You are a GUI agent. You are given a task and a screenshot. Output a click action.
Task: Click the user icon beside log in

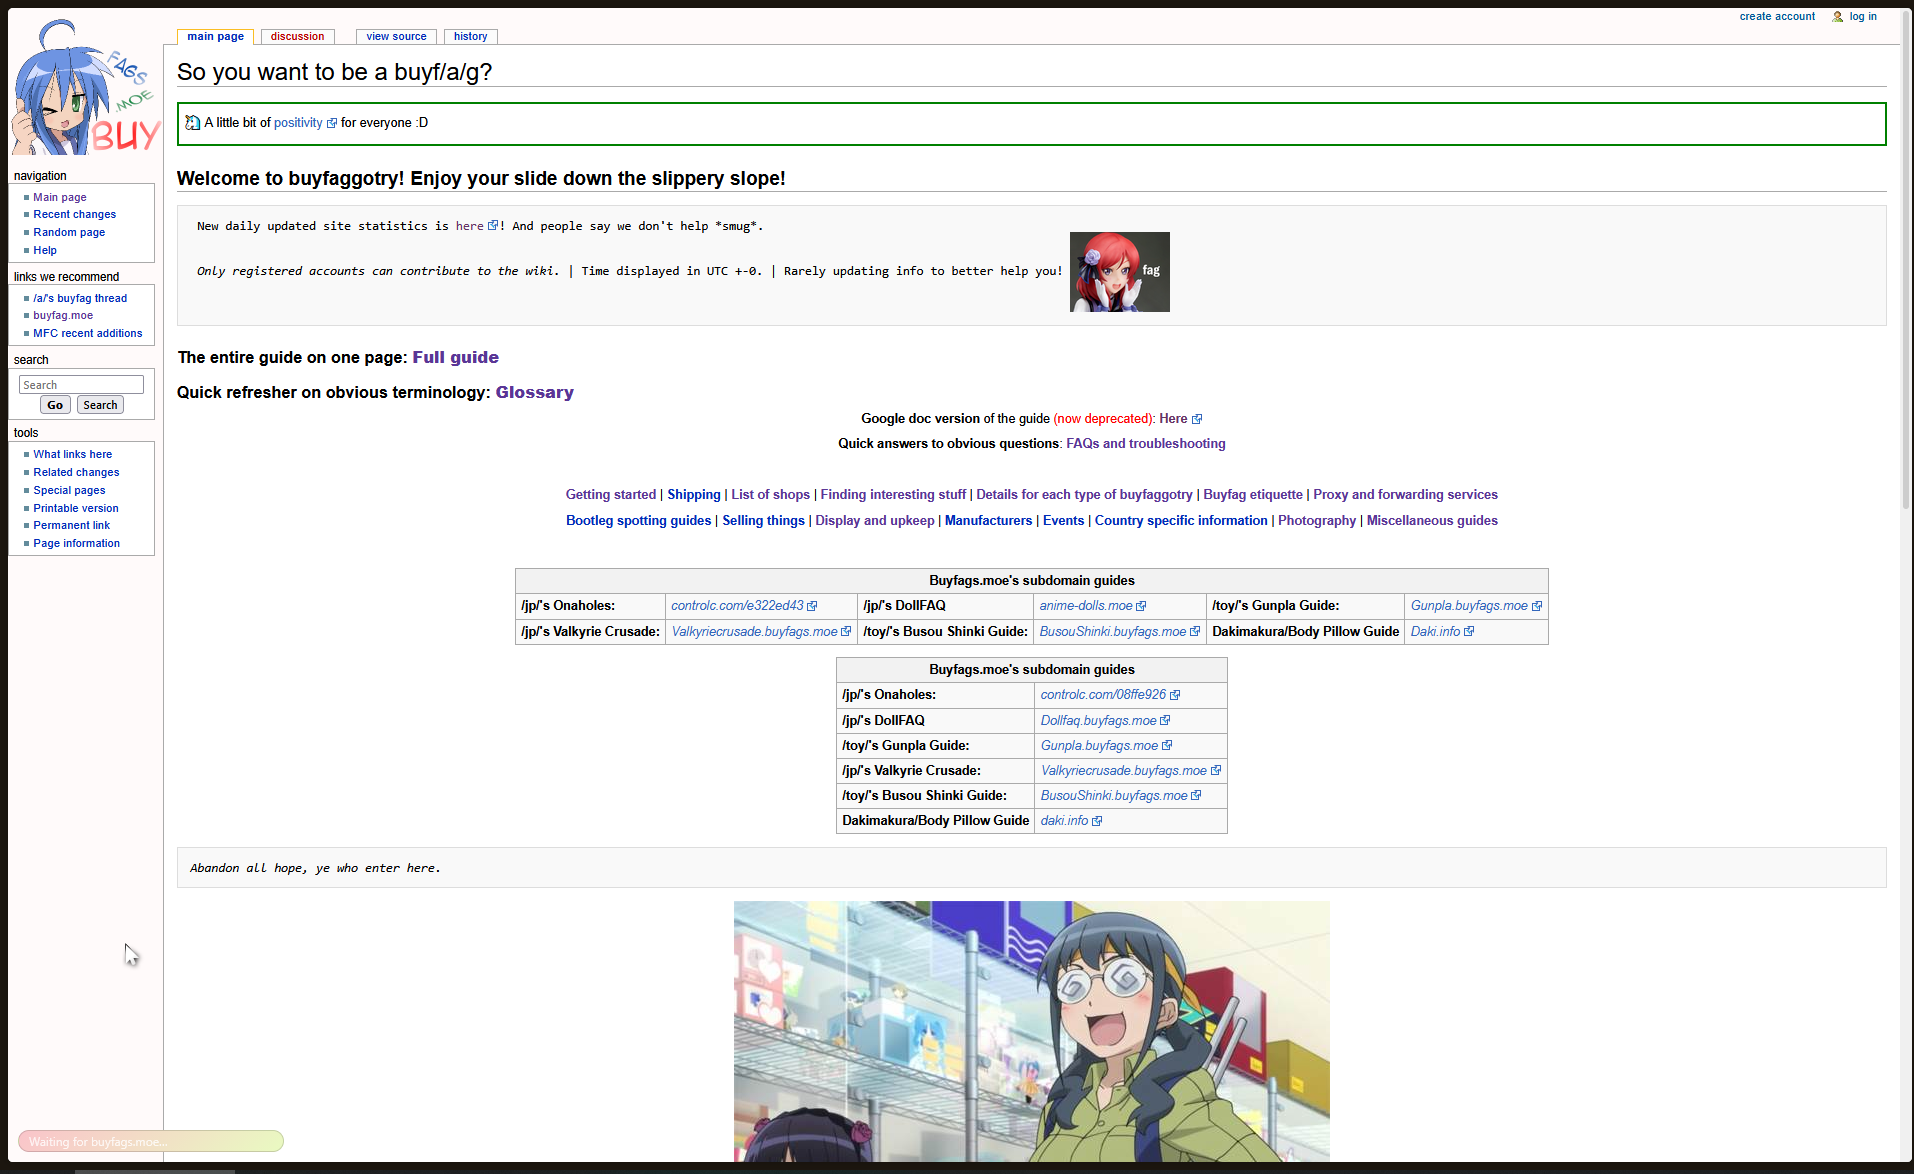click(1838, 17)
